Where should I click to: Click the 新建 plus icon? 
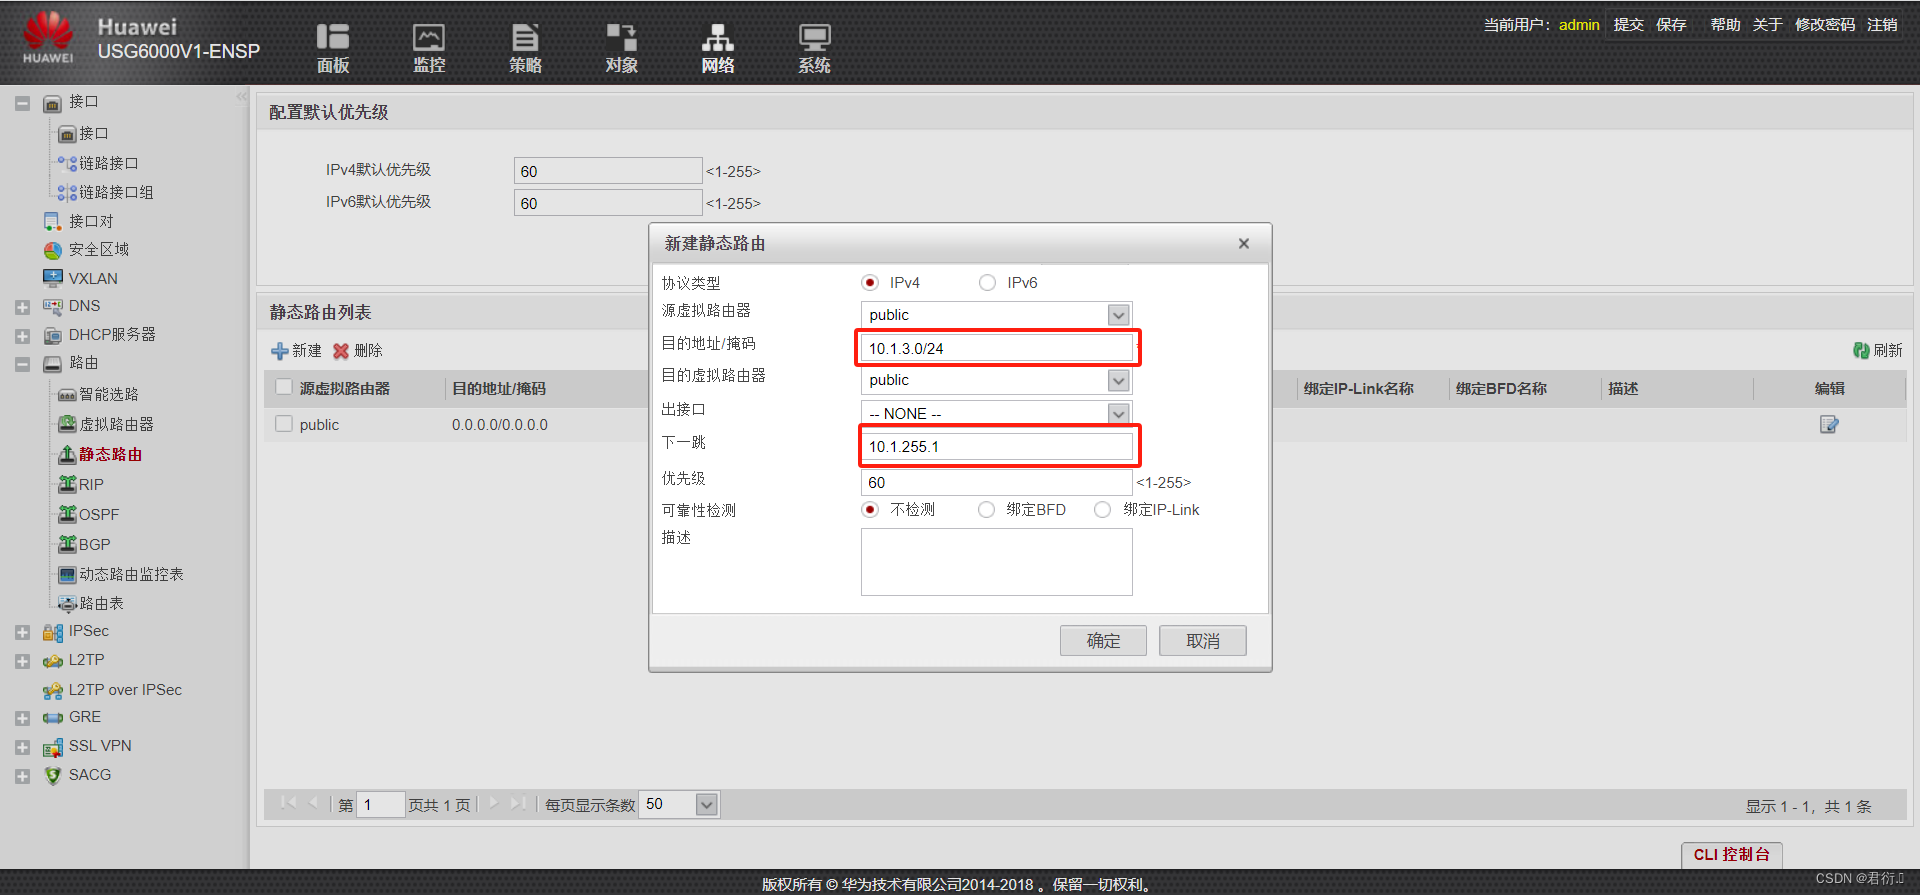pos(280,351)
